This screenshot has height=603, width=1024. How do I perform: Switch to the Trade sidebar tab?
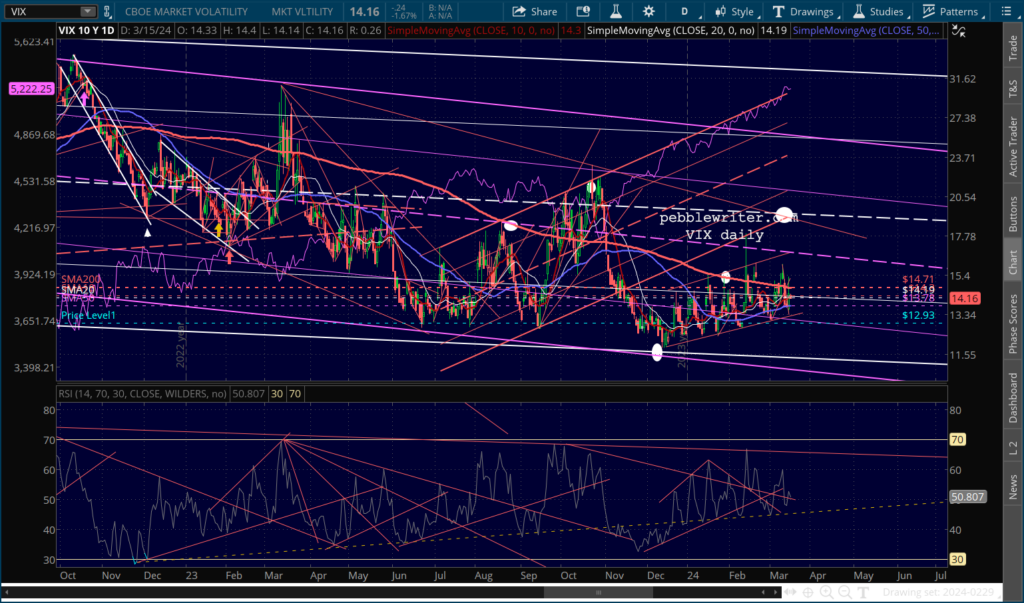click(x=1013, y=47)
